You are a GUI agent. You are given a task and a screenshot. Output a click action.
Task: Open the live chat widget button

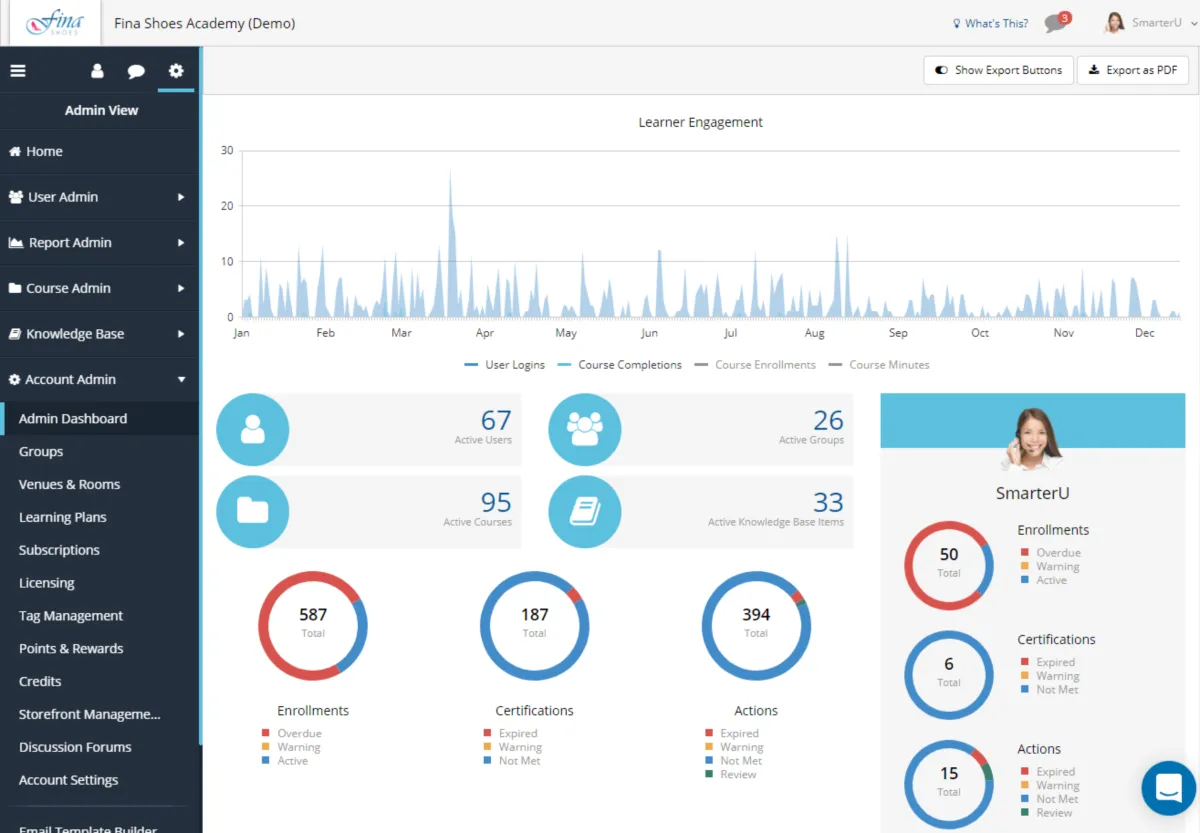click(x=1169, y=788)
